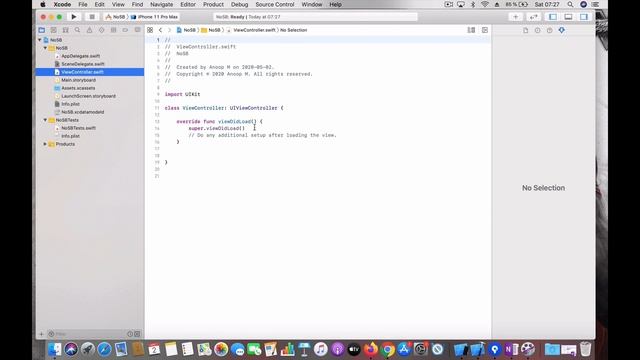Open the Product menu
Viewport: 640px width, 360px height.
coord(213,4)
